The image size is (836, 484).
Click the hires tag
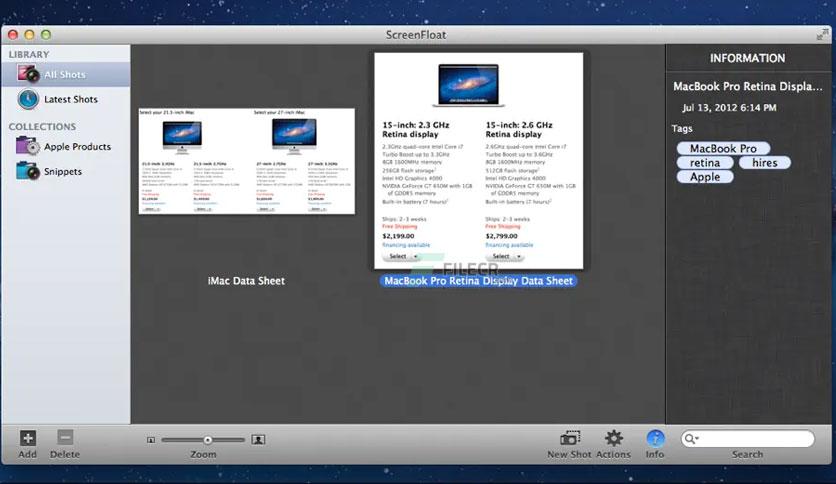(765, 163)
